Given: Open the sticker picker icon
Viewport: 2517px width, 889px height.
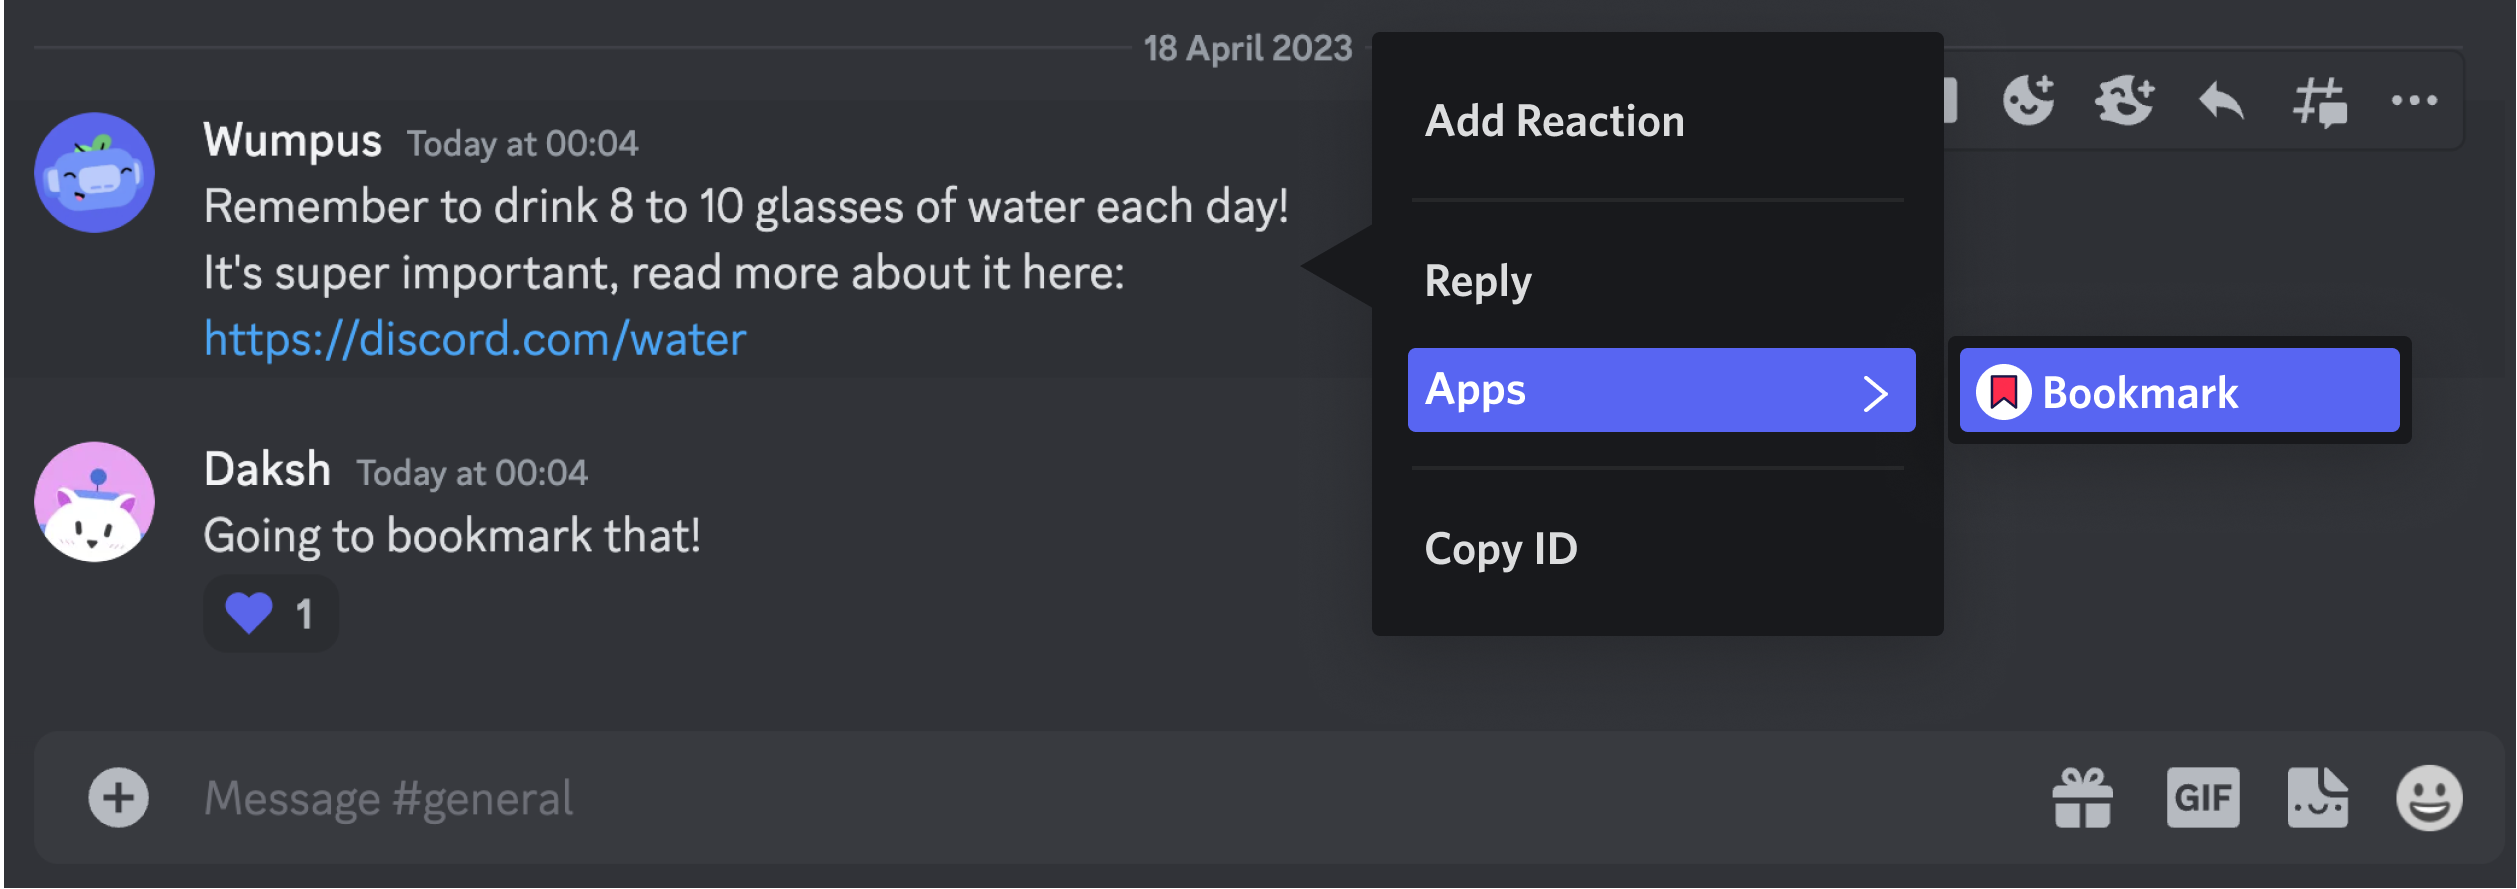Looking at the screenshot, I should pos(2317,797).
